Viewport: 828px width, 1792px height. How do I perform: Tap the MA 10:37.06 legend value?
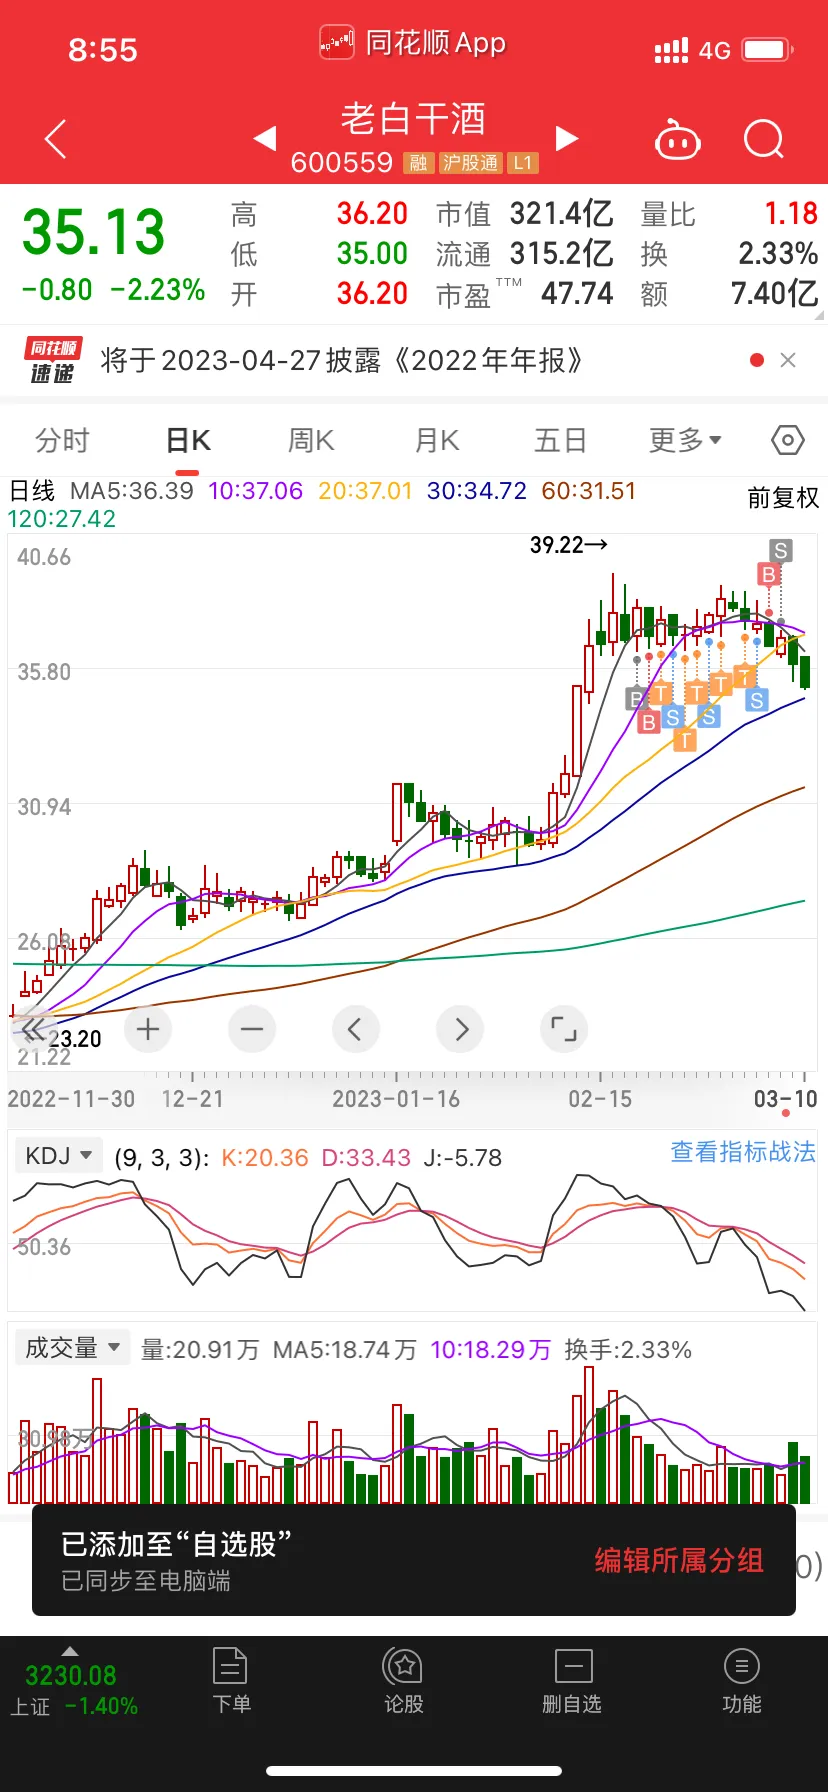255,491
